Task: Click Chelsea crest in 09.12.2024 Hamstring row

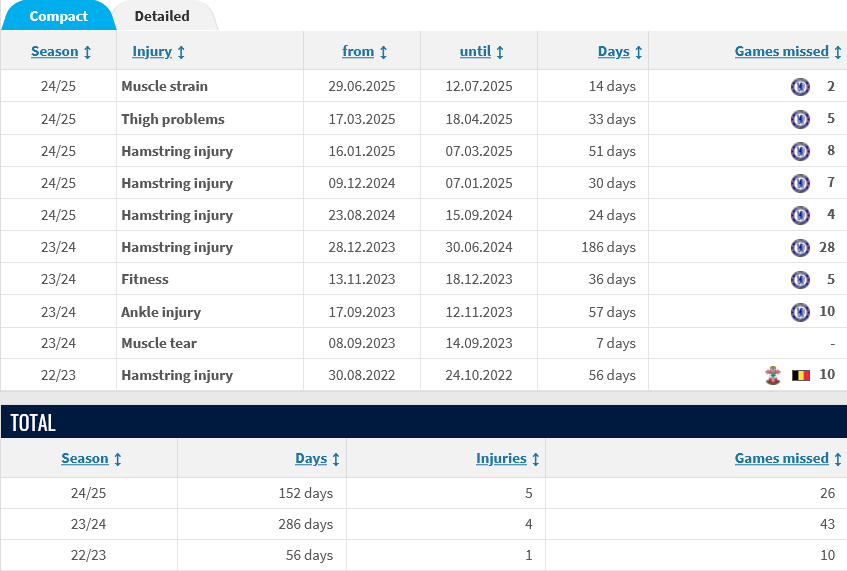Action: [x=800, y=183]
